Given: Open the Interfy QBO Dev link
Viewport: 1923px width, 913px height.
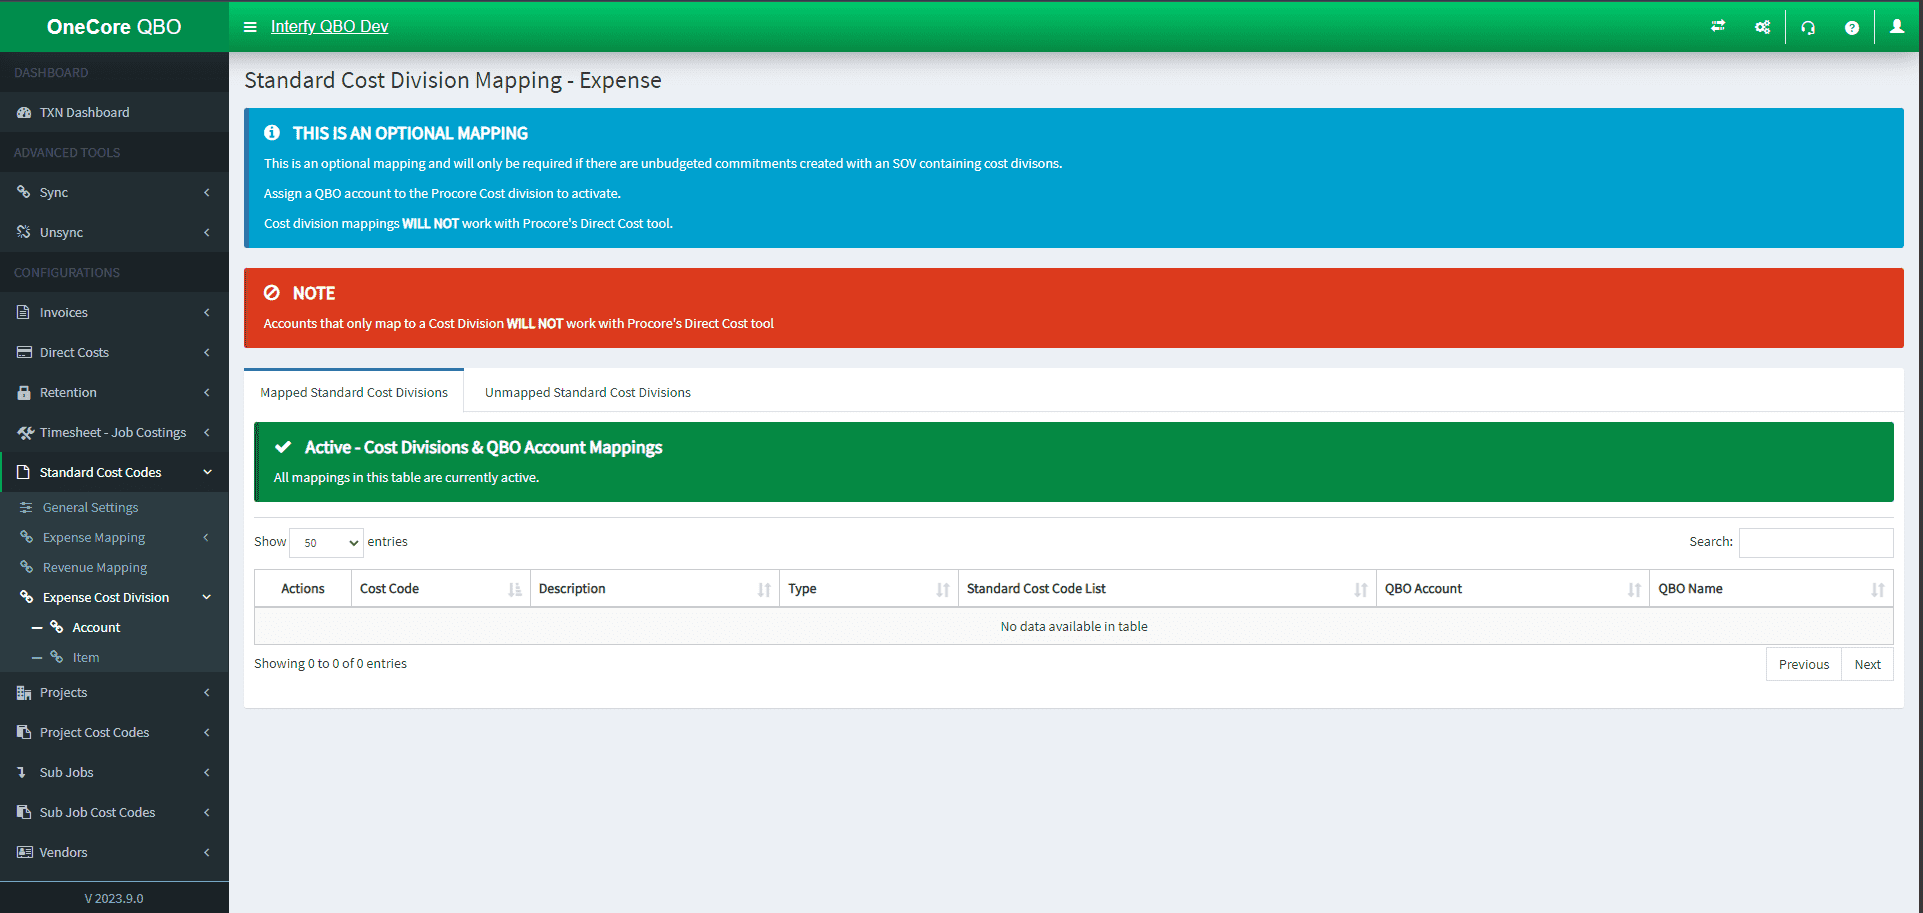Looking at the screenshot, I should coord(329,27).
